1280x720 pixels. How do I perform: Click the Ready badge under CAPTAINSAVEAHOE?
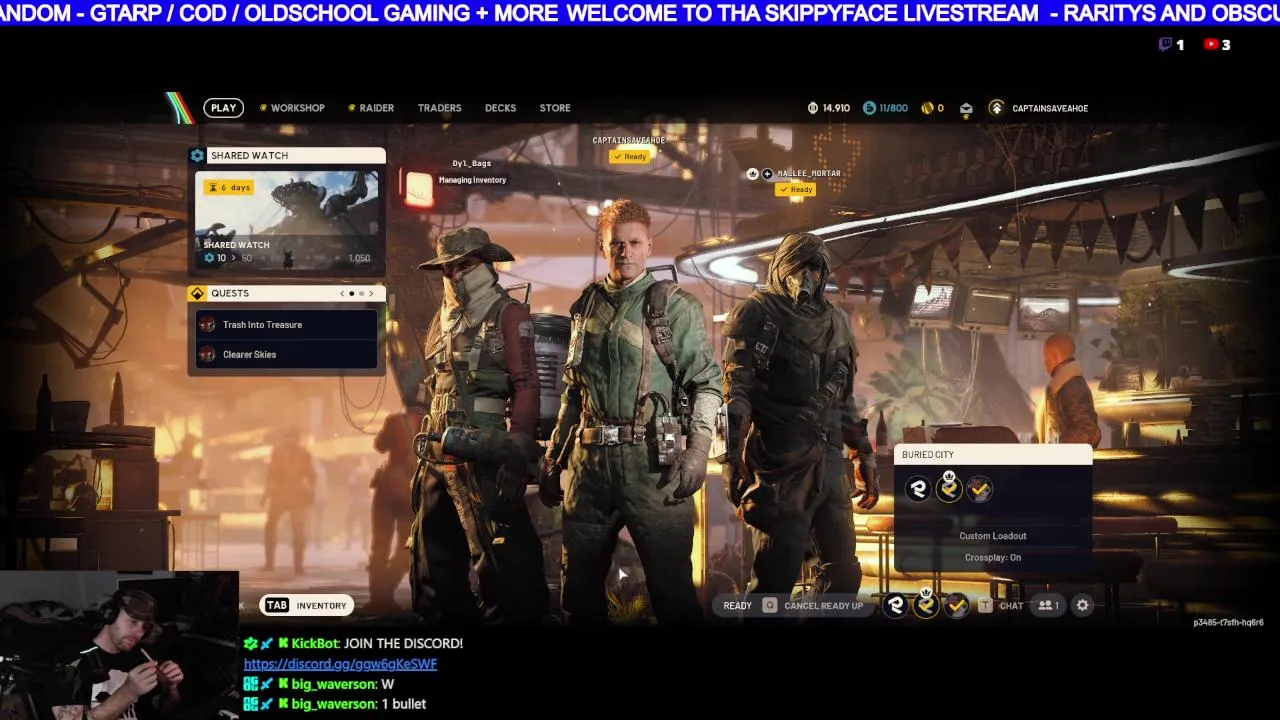629,156
